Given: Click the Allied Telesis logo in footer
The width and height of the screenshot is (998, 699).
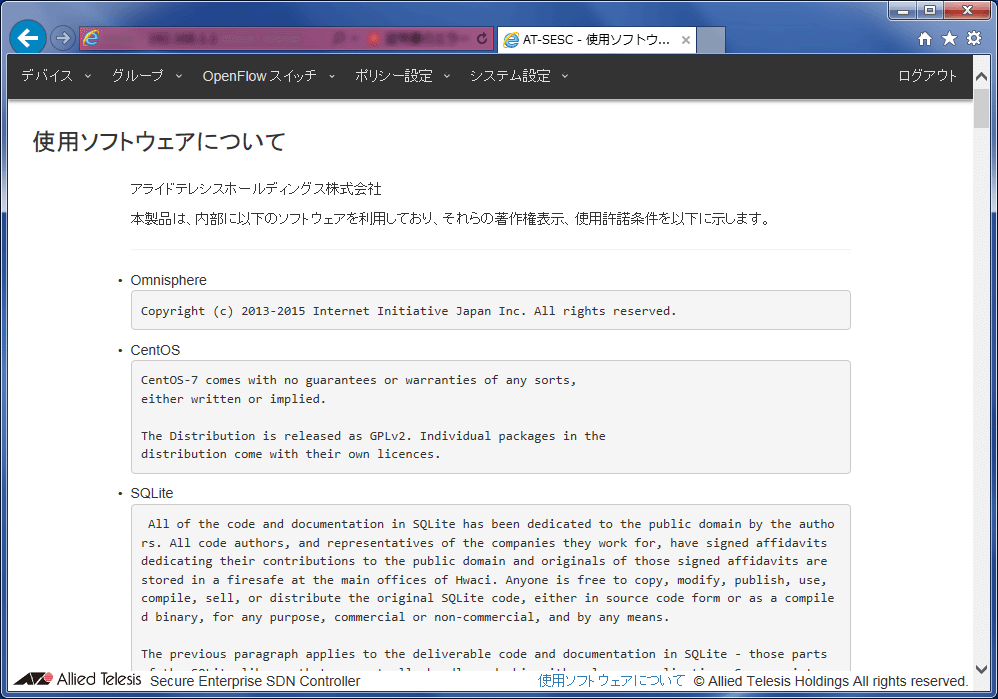Looking at the screenshot, I should 78,679.
